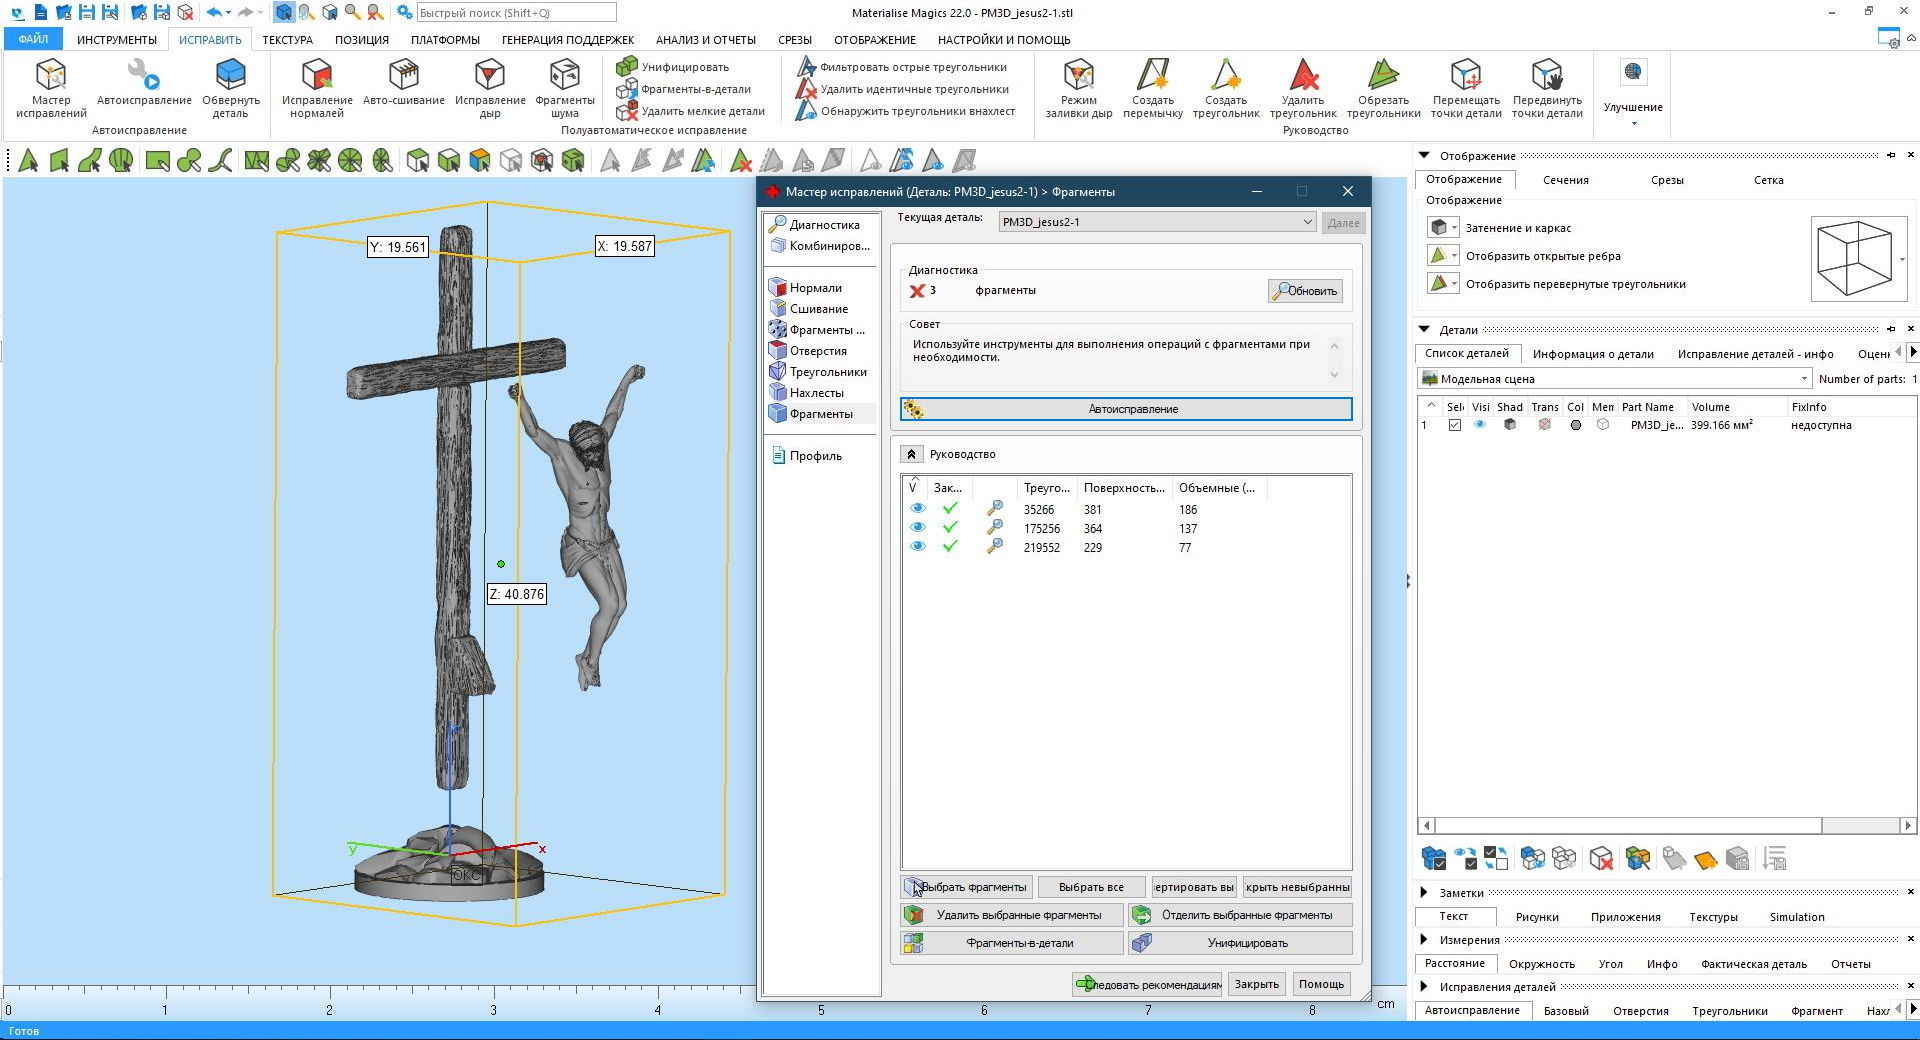The width and height of the screenshot is (1920, 1040).
Task: Open the Текущая деталь dropdown
Action: tap(1157, 222)
